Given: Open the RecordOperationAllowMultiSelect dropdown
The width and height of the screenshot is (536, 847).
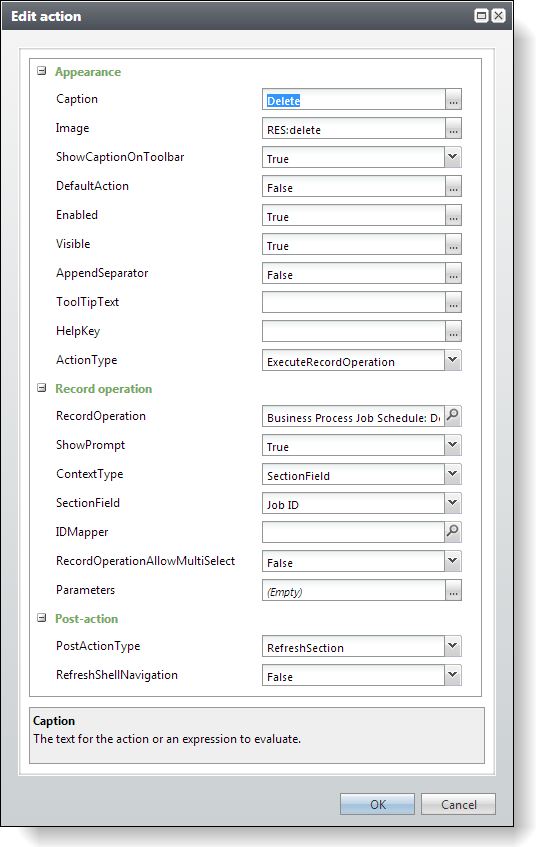Looking at the screenshot, I should click(453, 561).
